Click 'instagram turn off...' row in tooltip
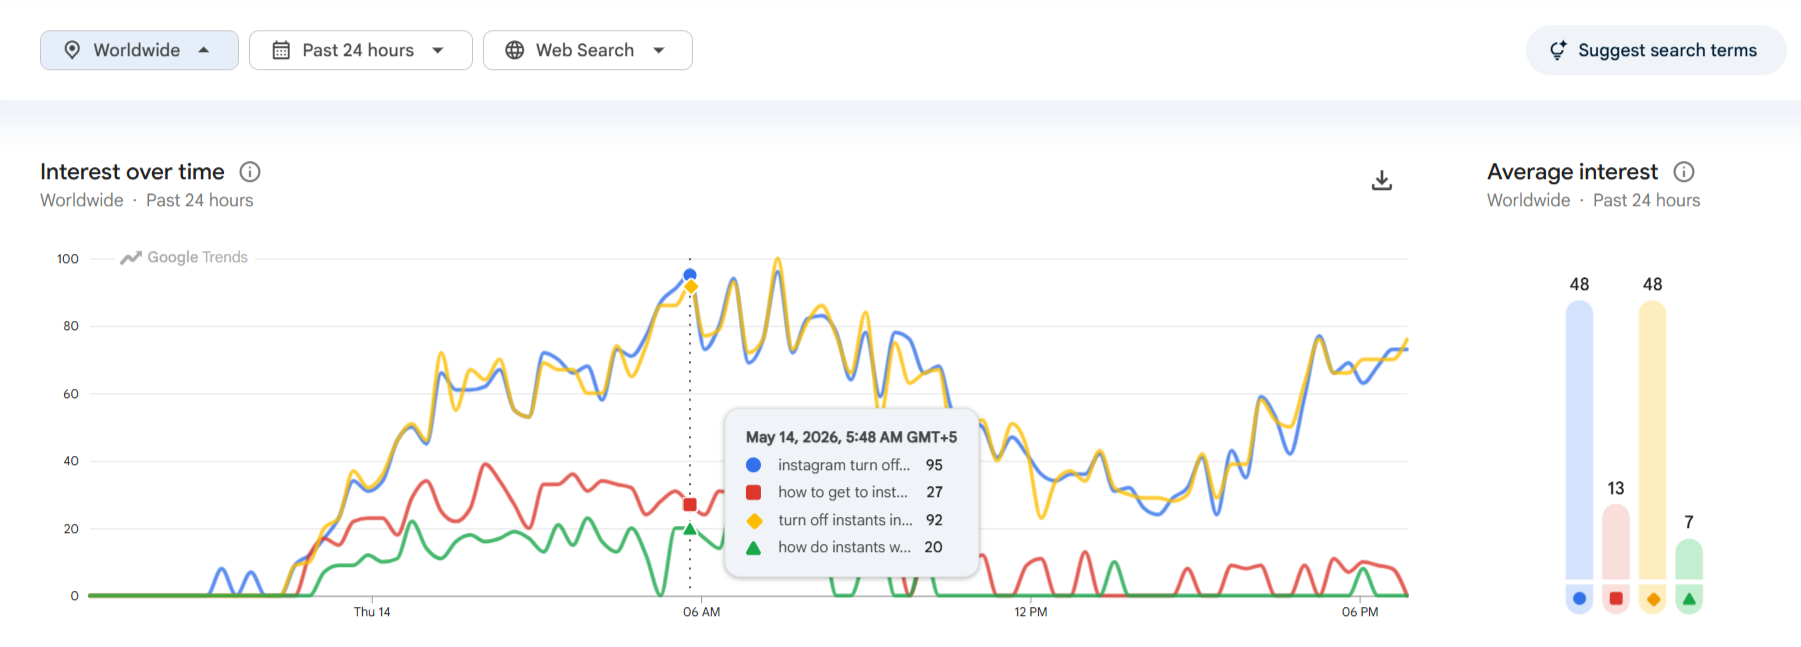 [845, 465]
